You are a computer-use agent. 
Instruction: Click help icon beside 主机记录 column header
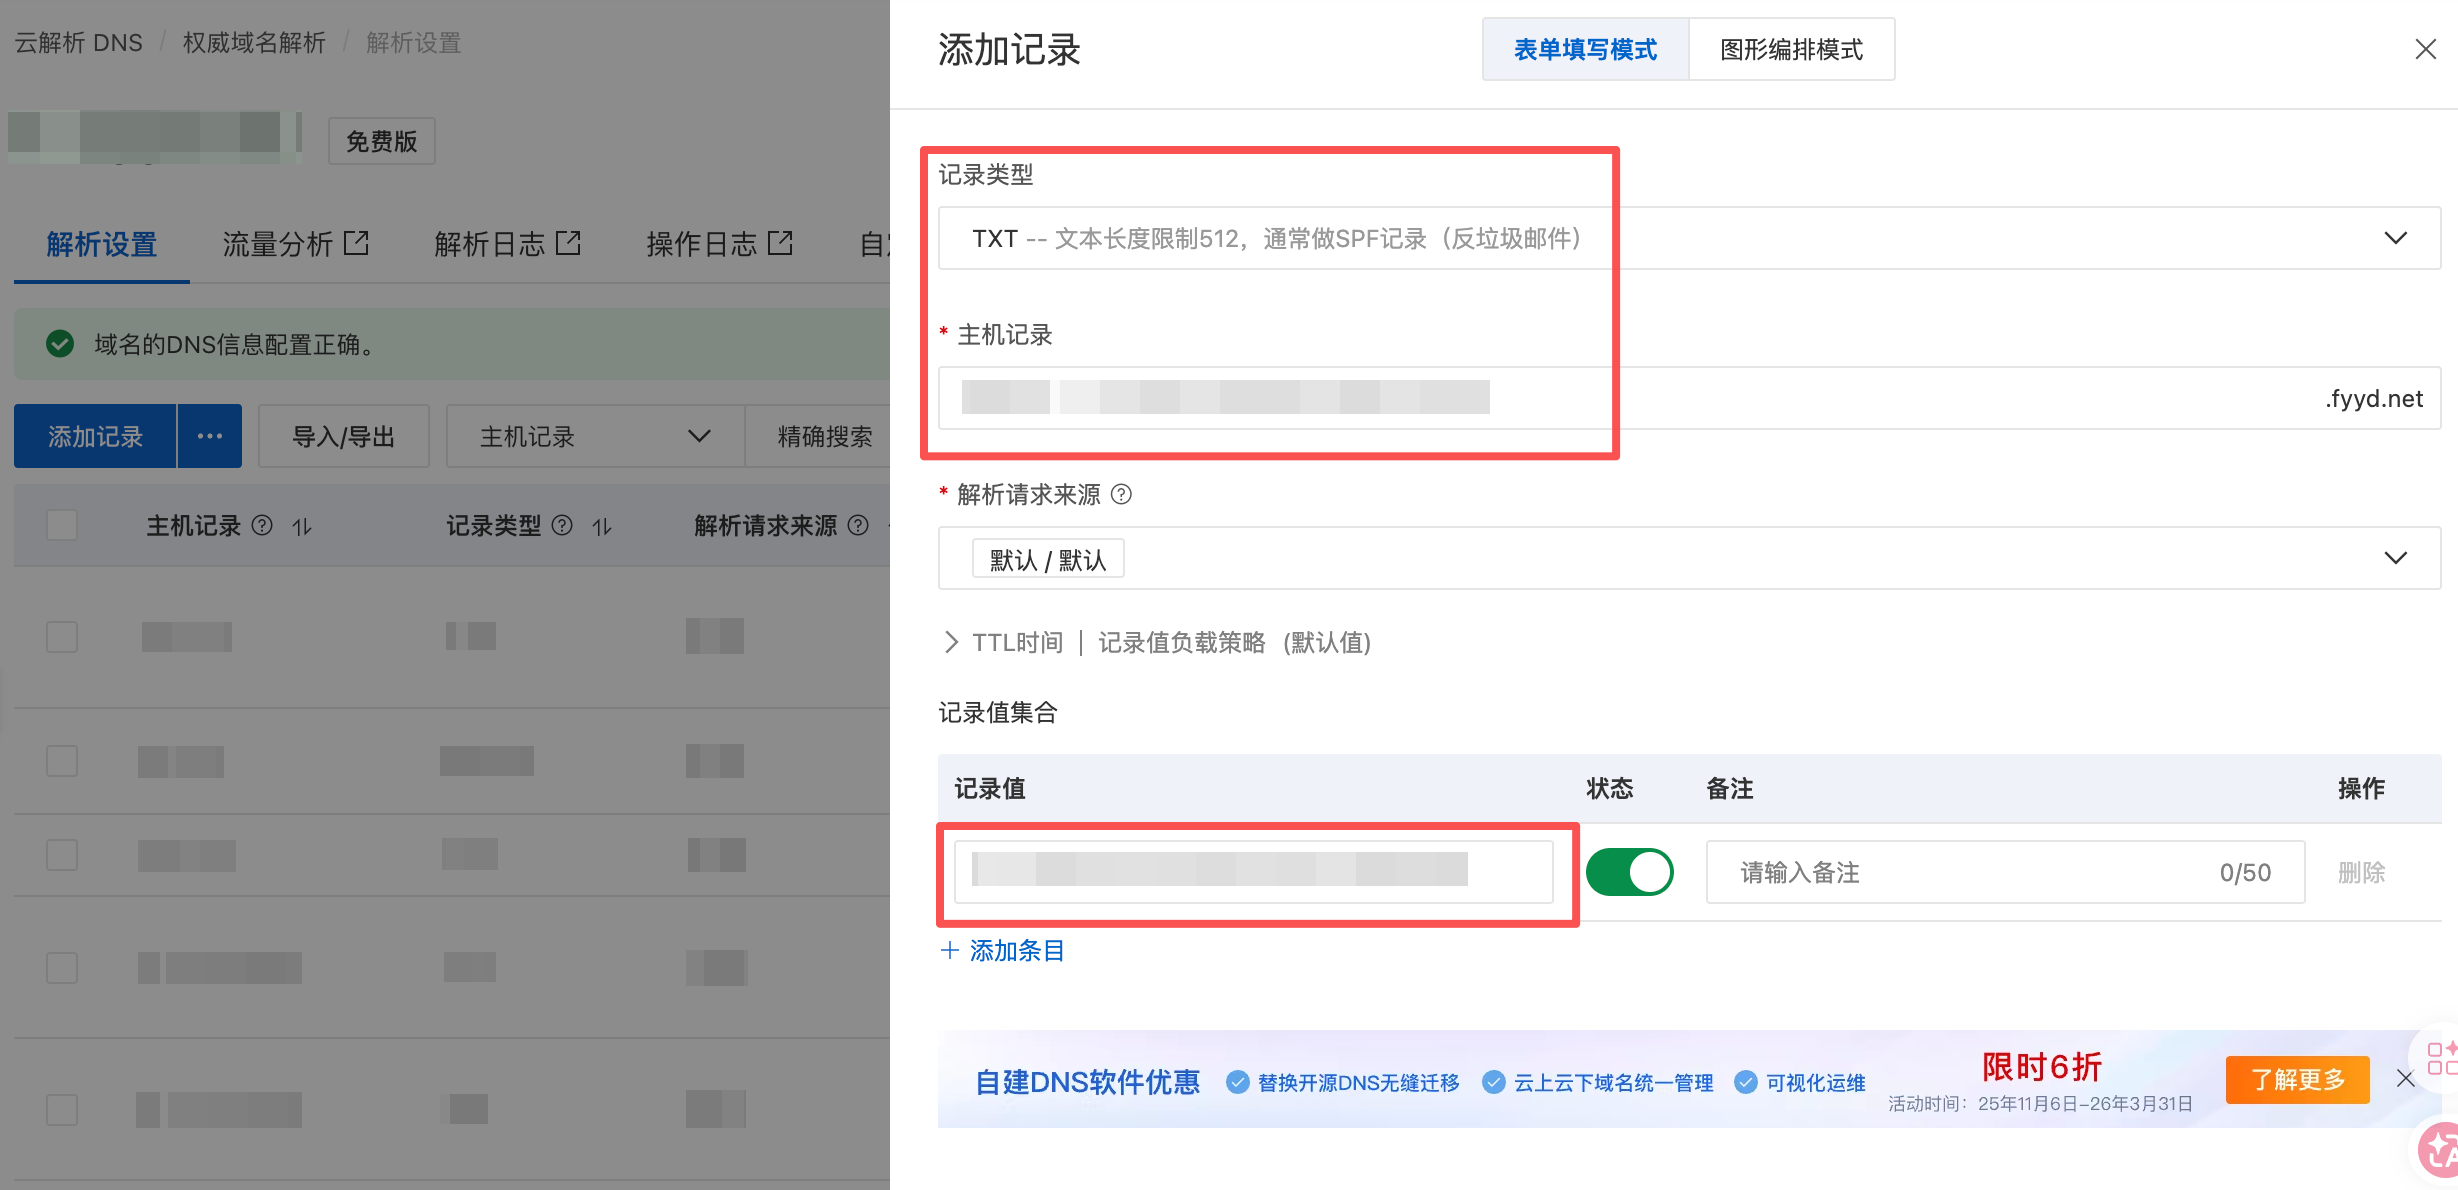click(262, 525)
